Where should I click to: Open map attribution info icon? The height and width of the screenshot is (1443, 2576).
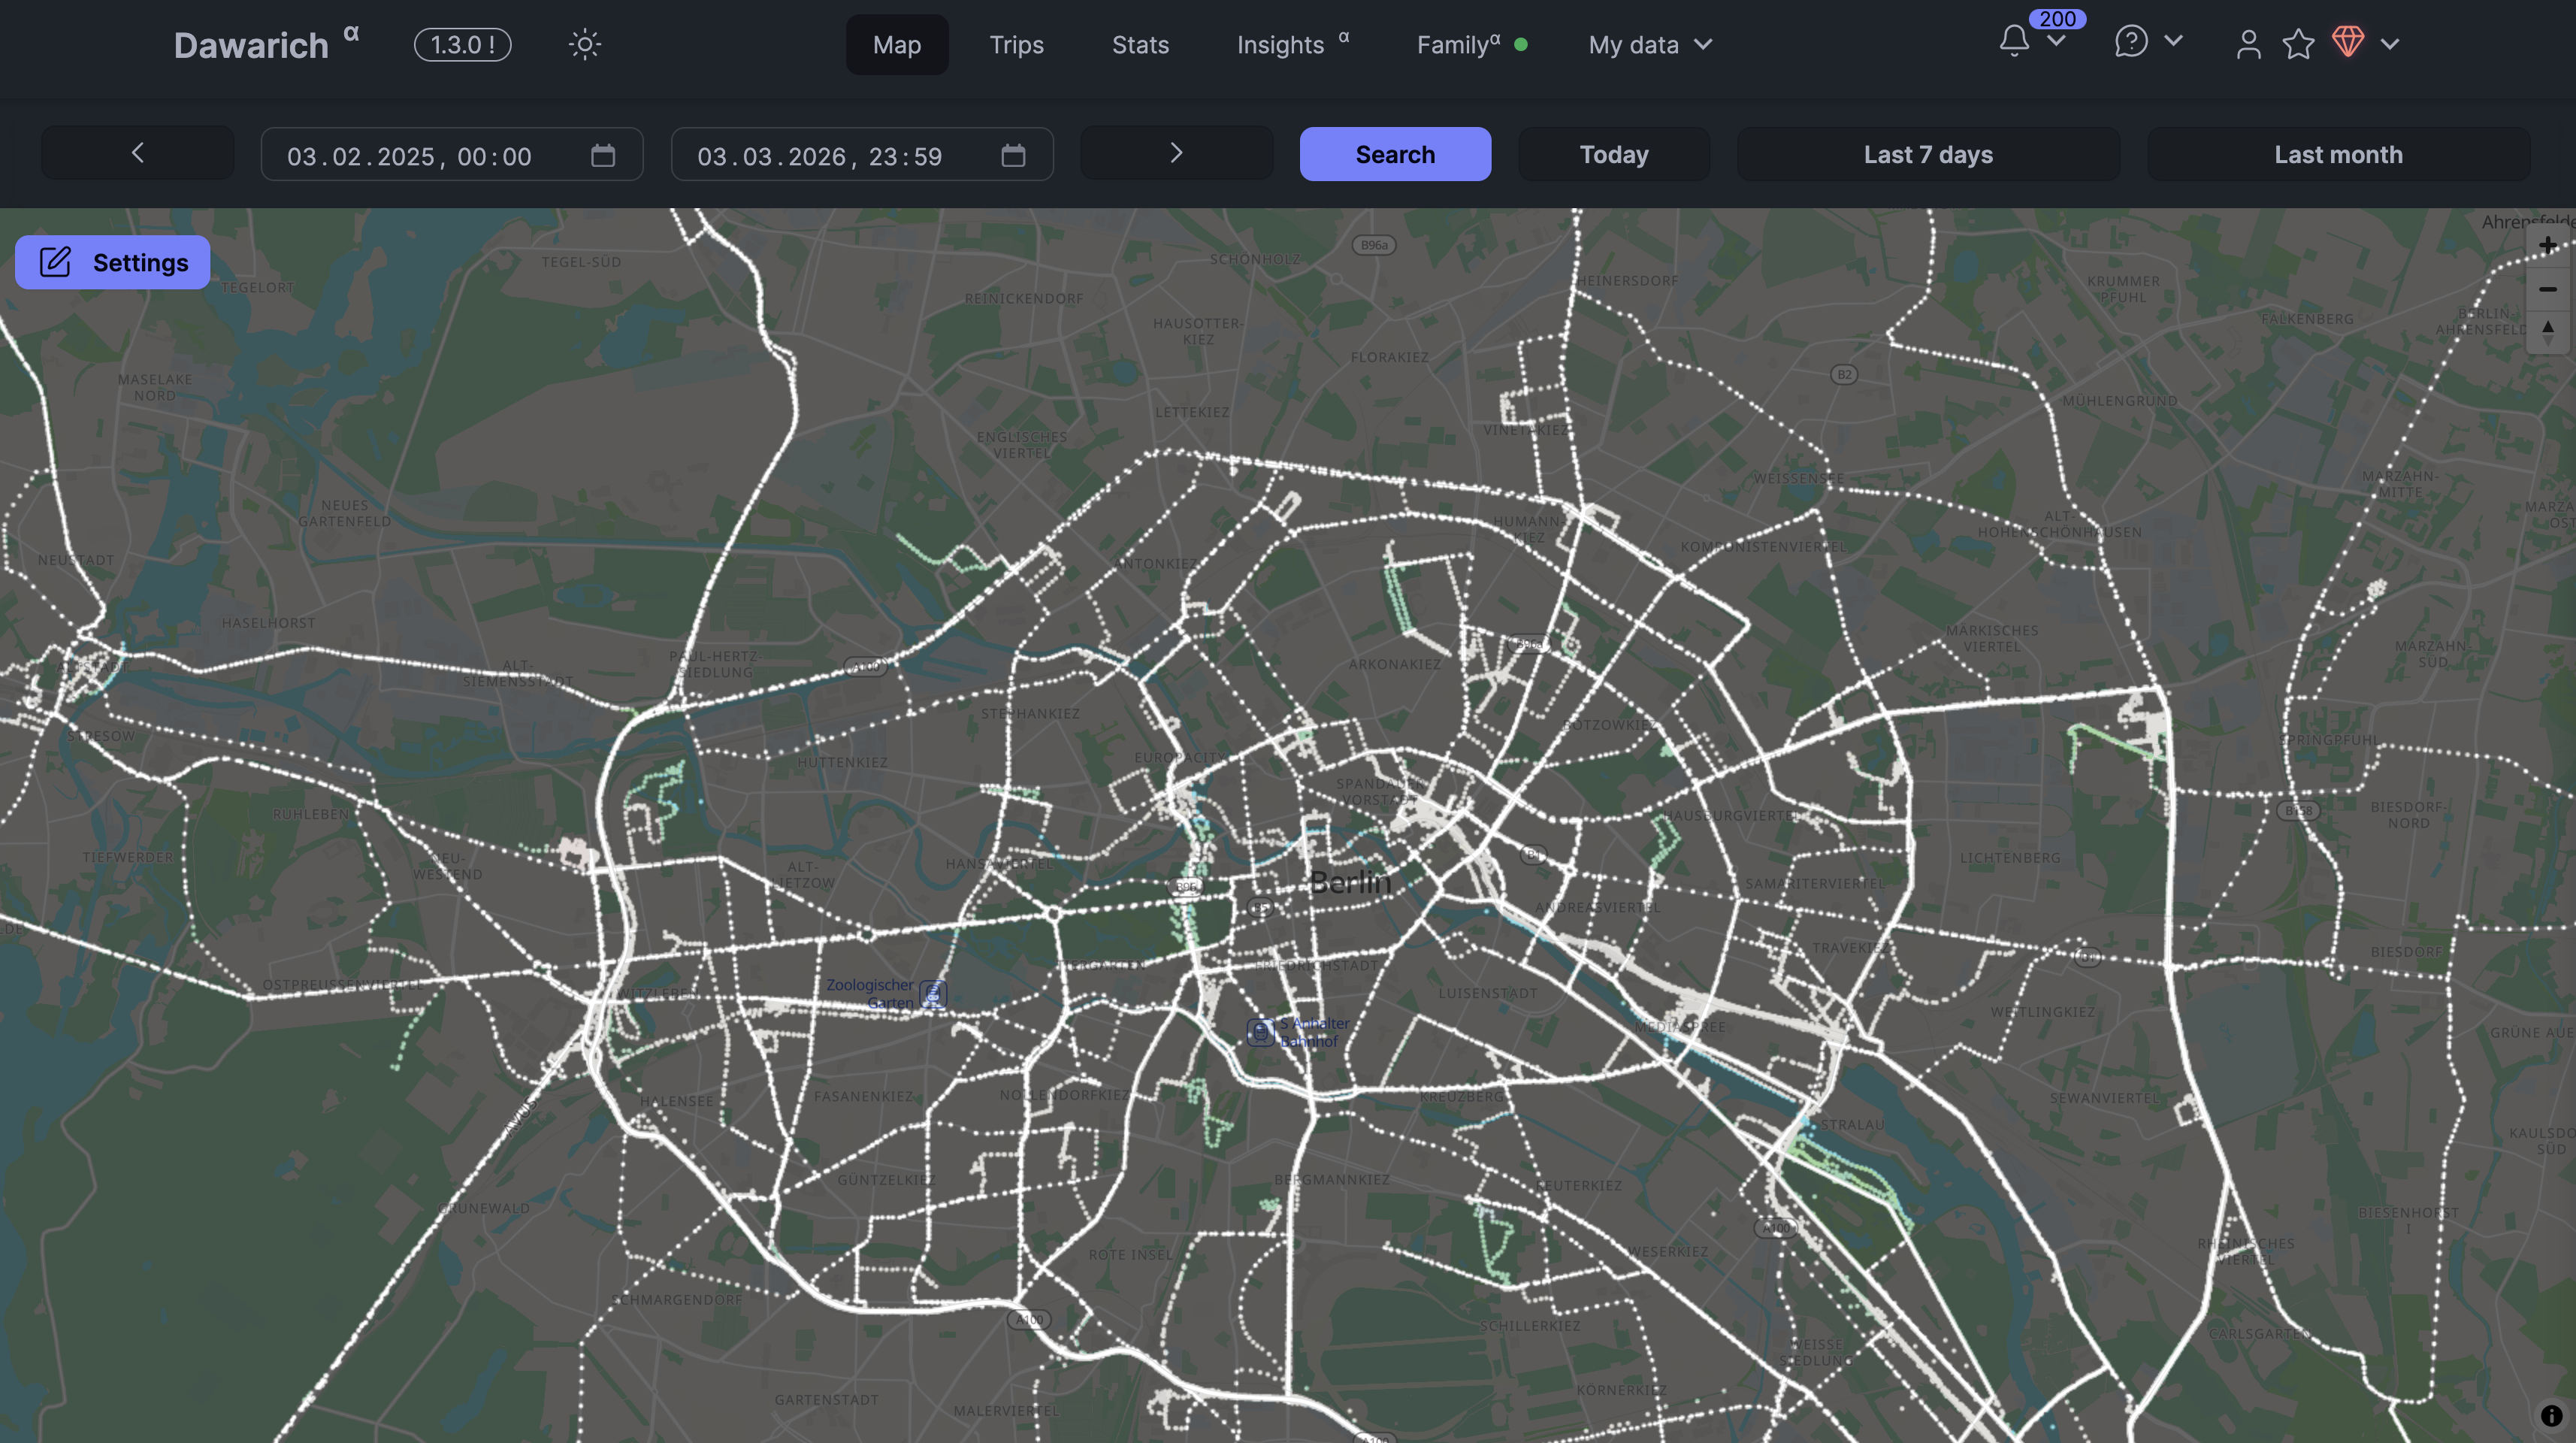2551,1415
